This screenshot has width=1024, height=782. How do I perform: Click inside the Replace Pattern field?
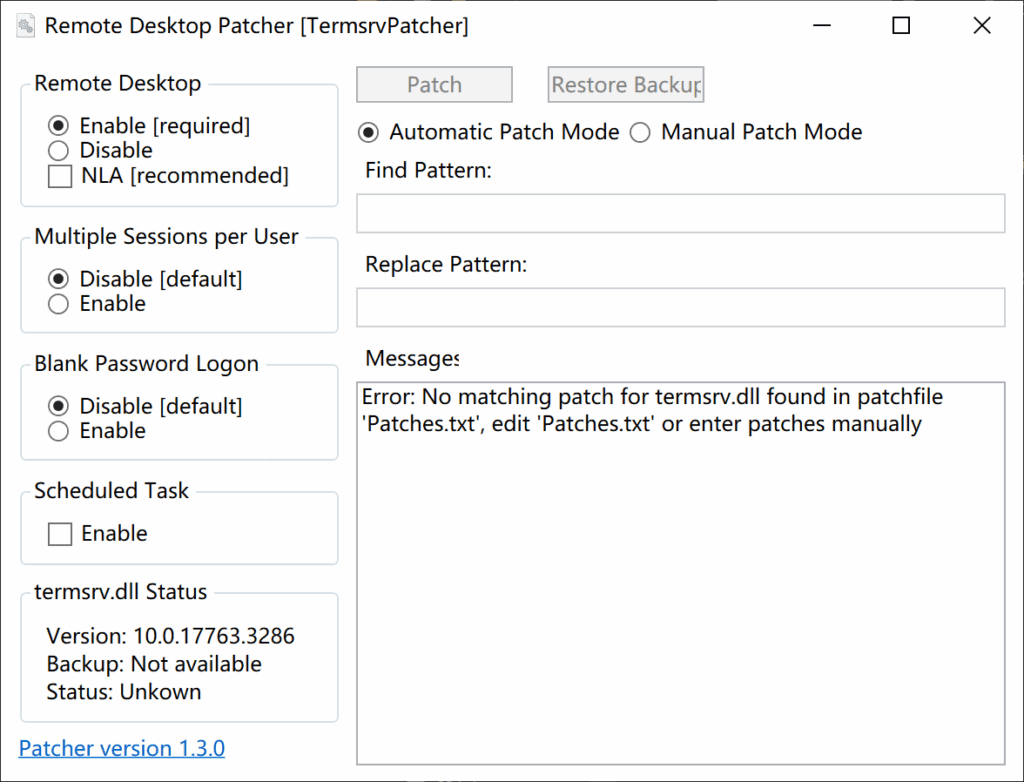coord(680,307)
